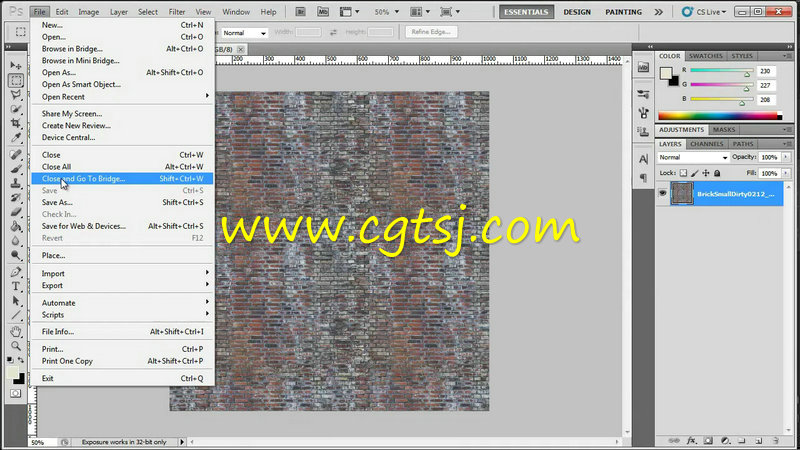Select the Brush tool
Screen dimensions: 800x450
(x=16, y=168)
